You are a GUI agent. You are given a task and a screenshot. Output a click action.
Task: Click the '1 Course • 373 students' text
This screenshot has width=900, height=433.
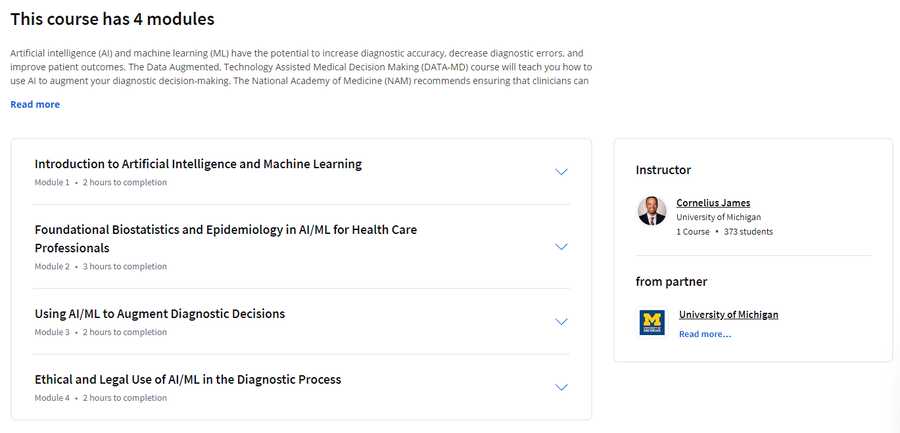pyautogui.click(x=724, y=232)
